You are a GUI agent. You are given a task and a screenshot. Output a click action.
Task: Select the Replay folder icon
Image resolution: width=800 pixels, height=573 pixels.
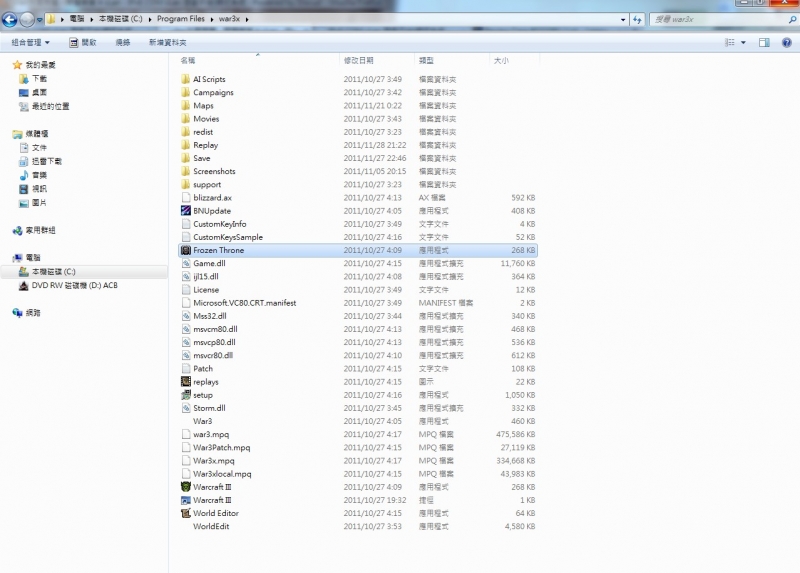tap(186, 145)
